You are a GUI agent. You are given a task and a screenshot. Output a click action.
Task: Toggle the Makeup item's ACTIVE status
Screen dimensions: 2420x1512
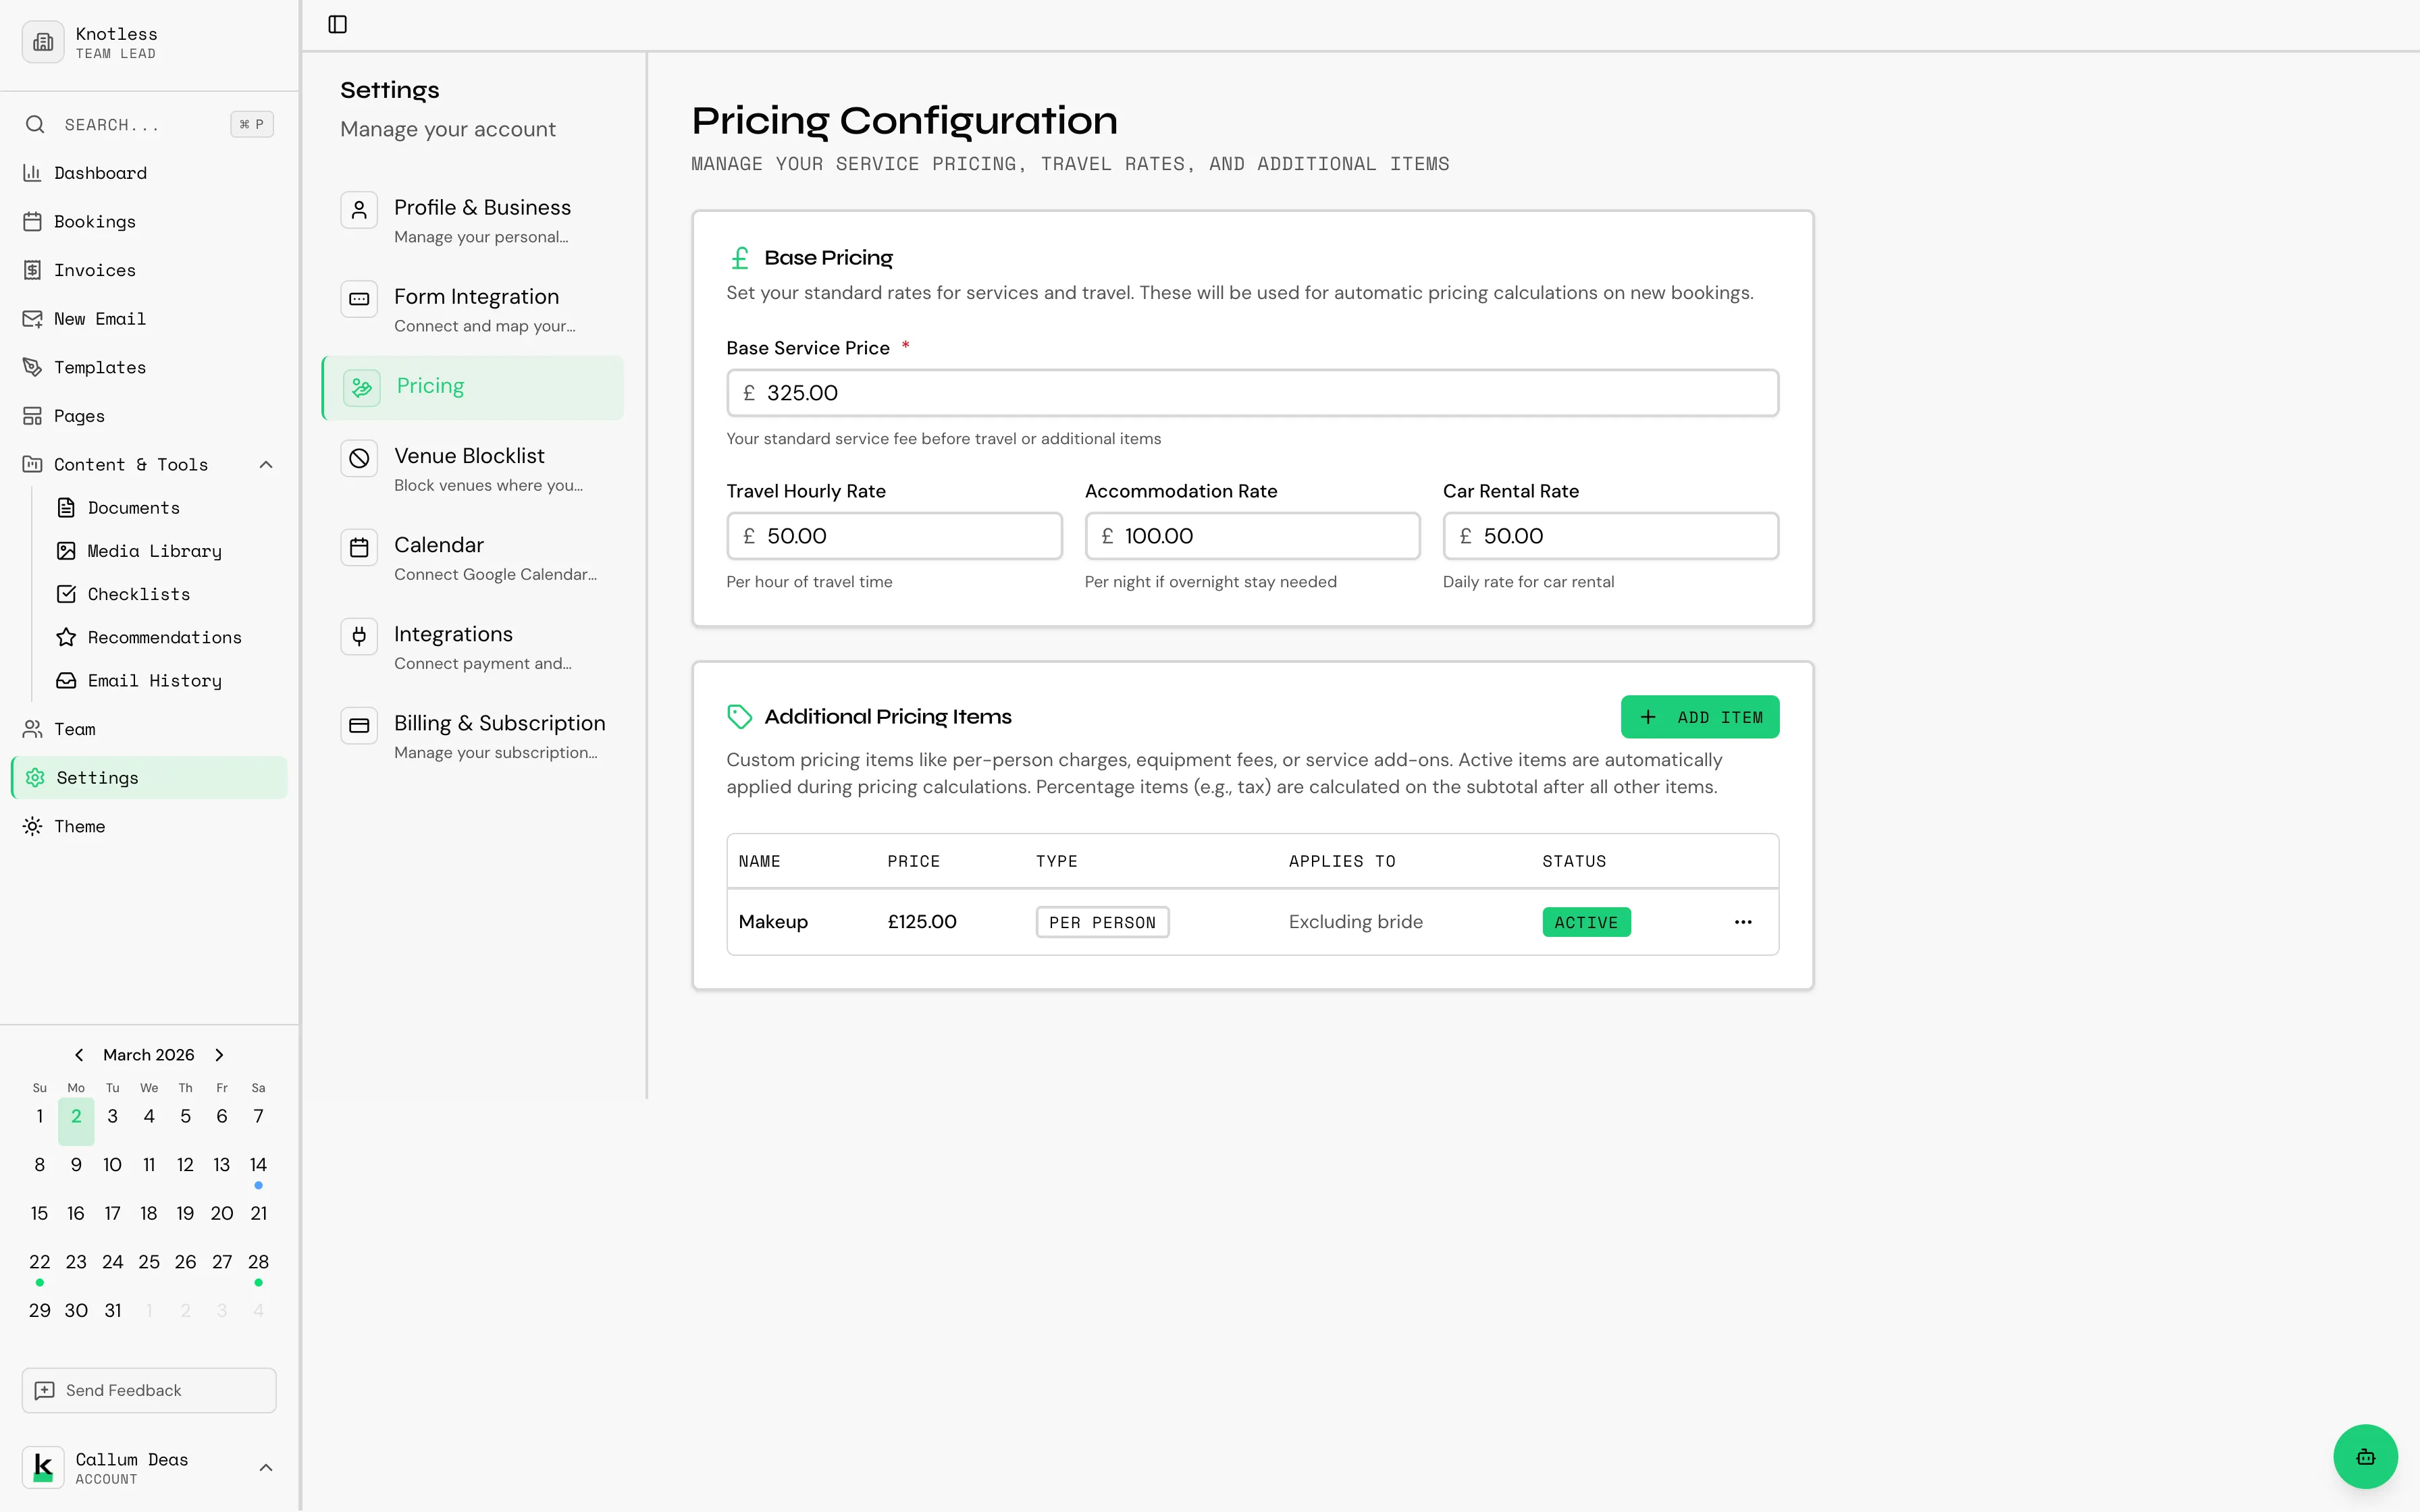1585,921
